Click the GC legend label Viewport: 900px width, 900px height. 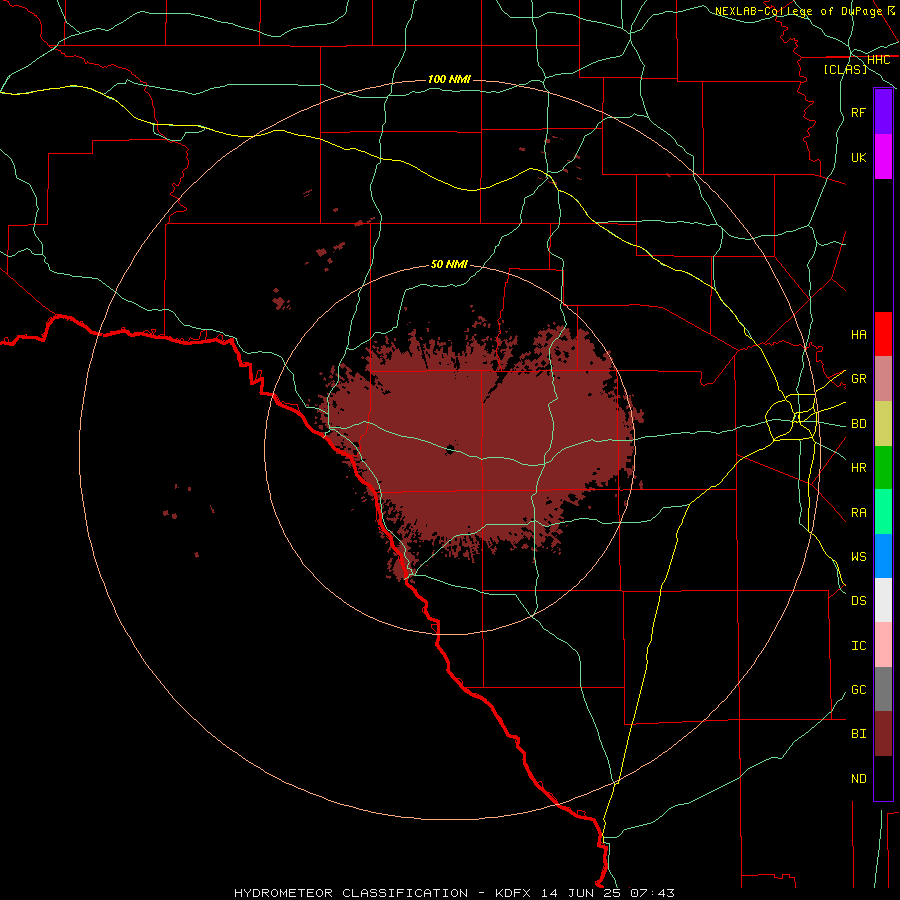(x=858, y=690)
